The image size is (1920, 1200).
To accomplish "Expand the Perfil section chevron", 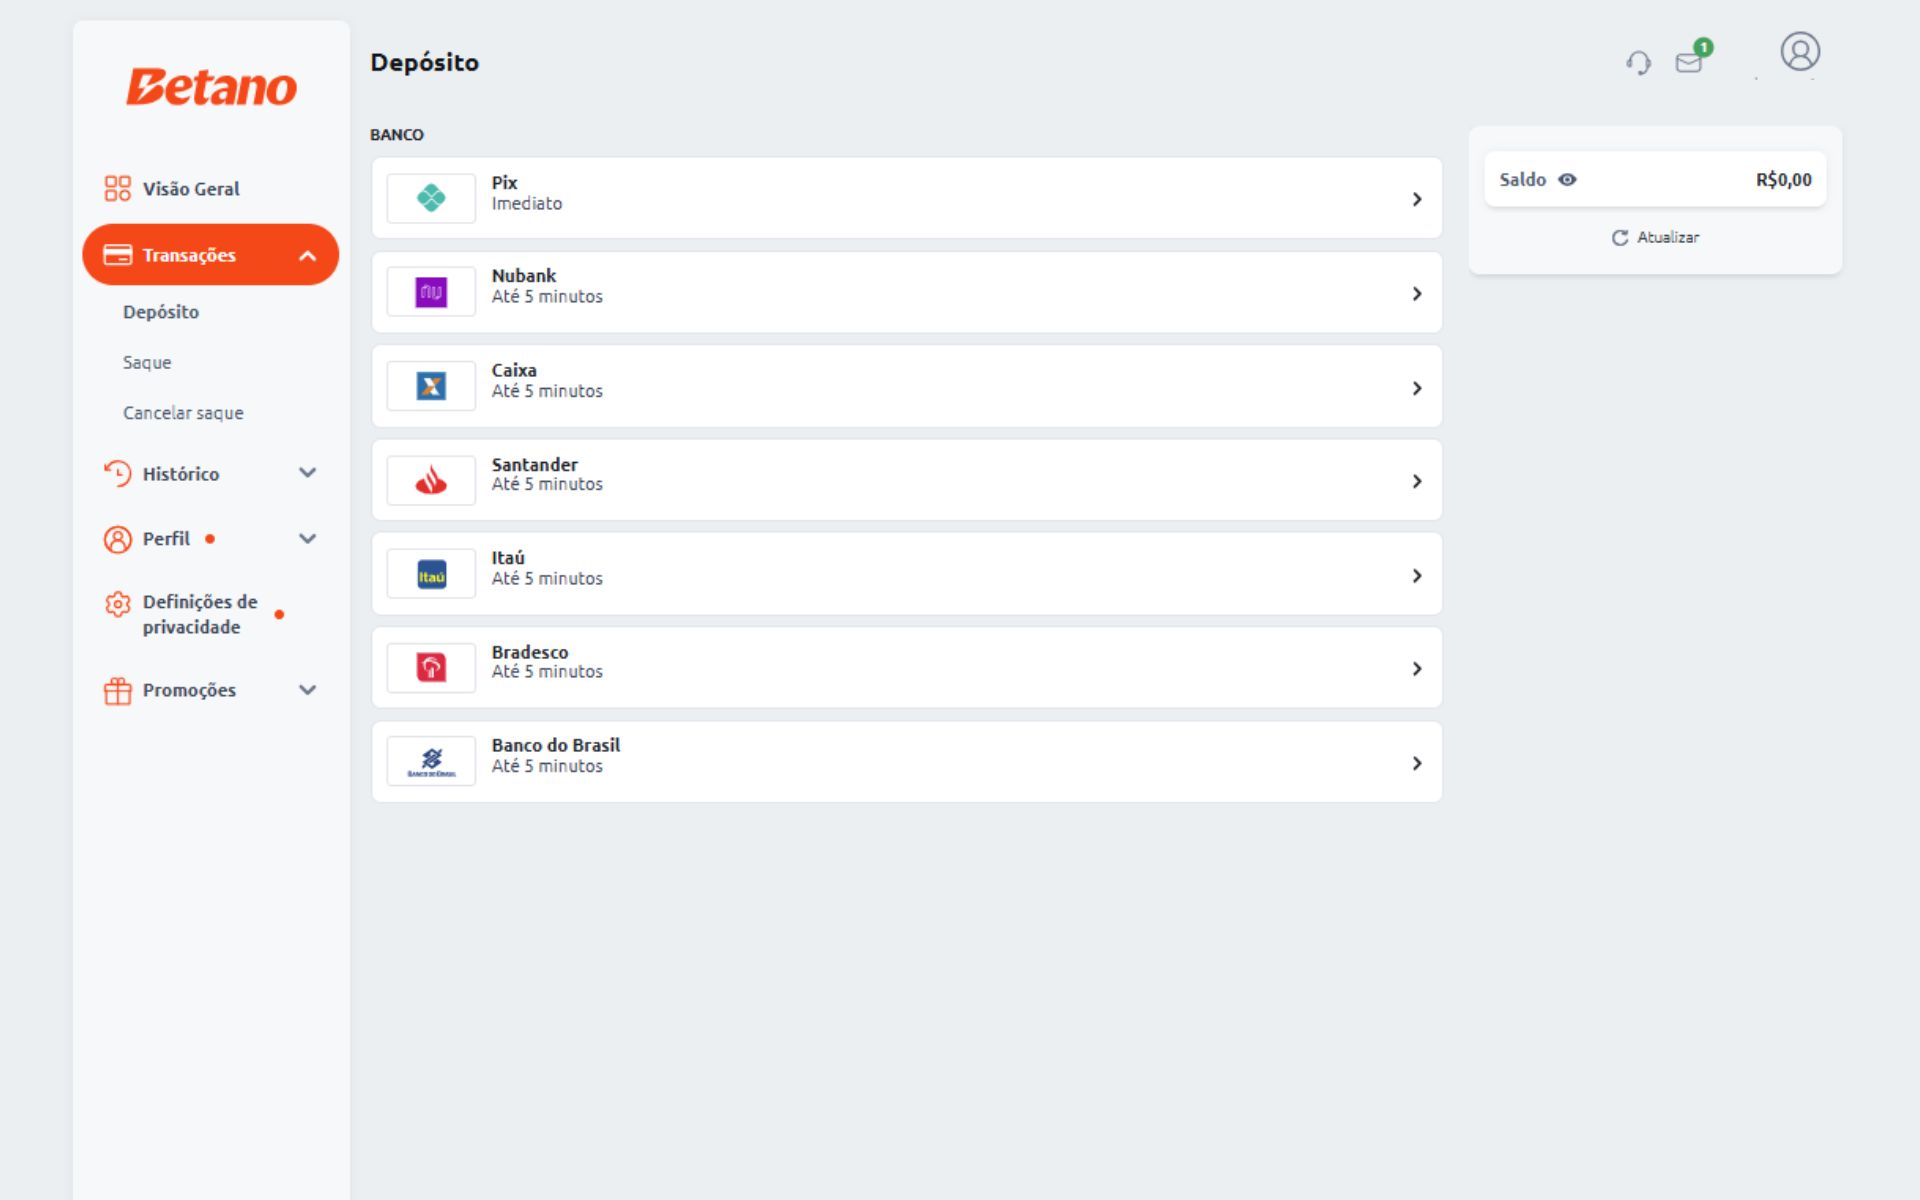I will [x=307, y=539].
